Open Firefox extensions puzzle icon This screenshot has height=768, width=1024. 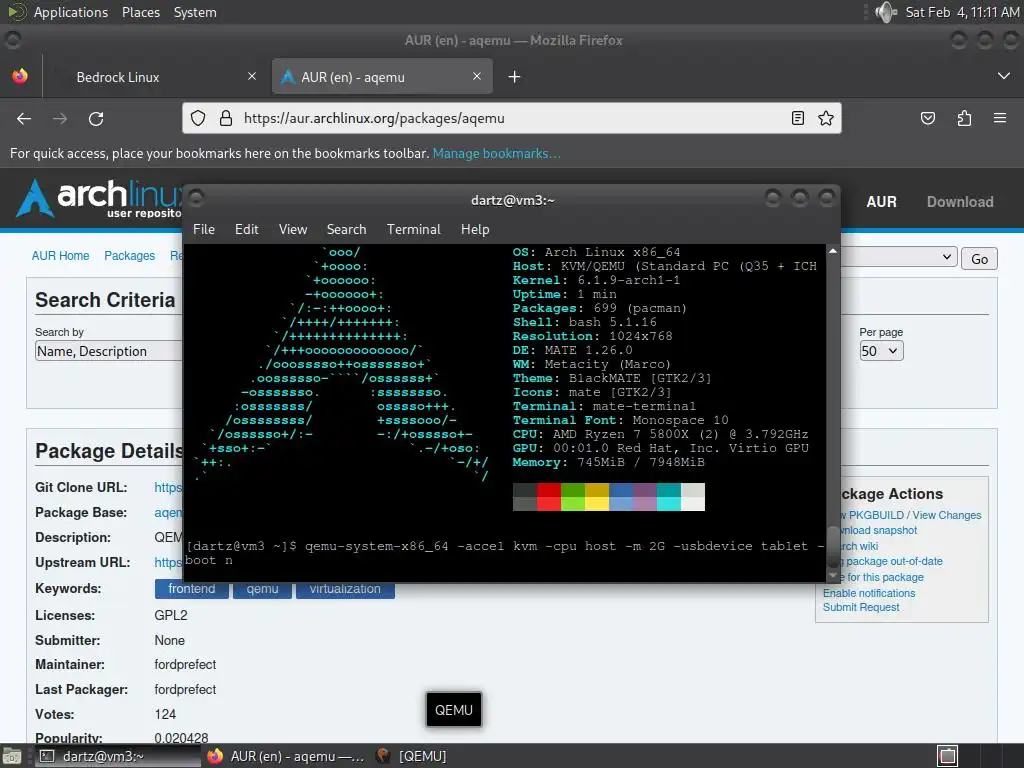coord(965,118)
